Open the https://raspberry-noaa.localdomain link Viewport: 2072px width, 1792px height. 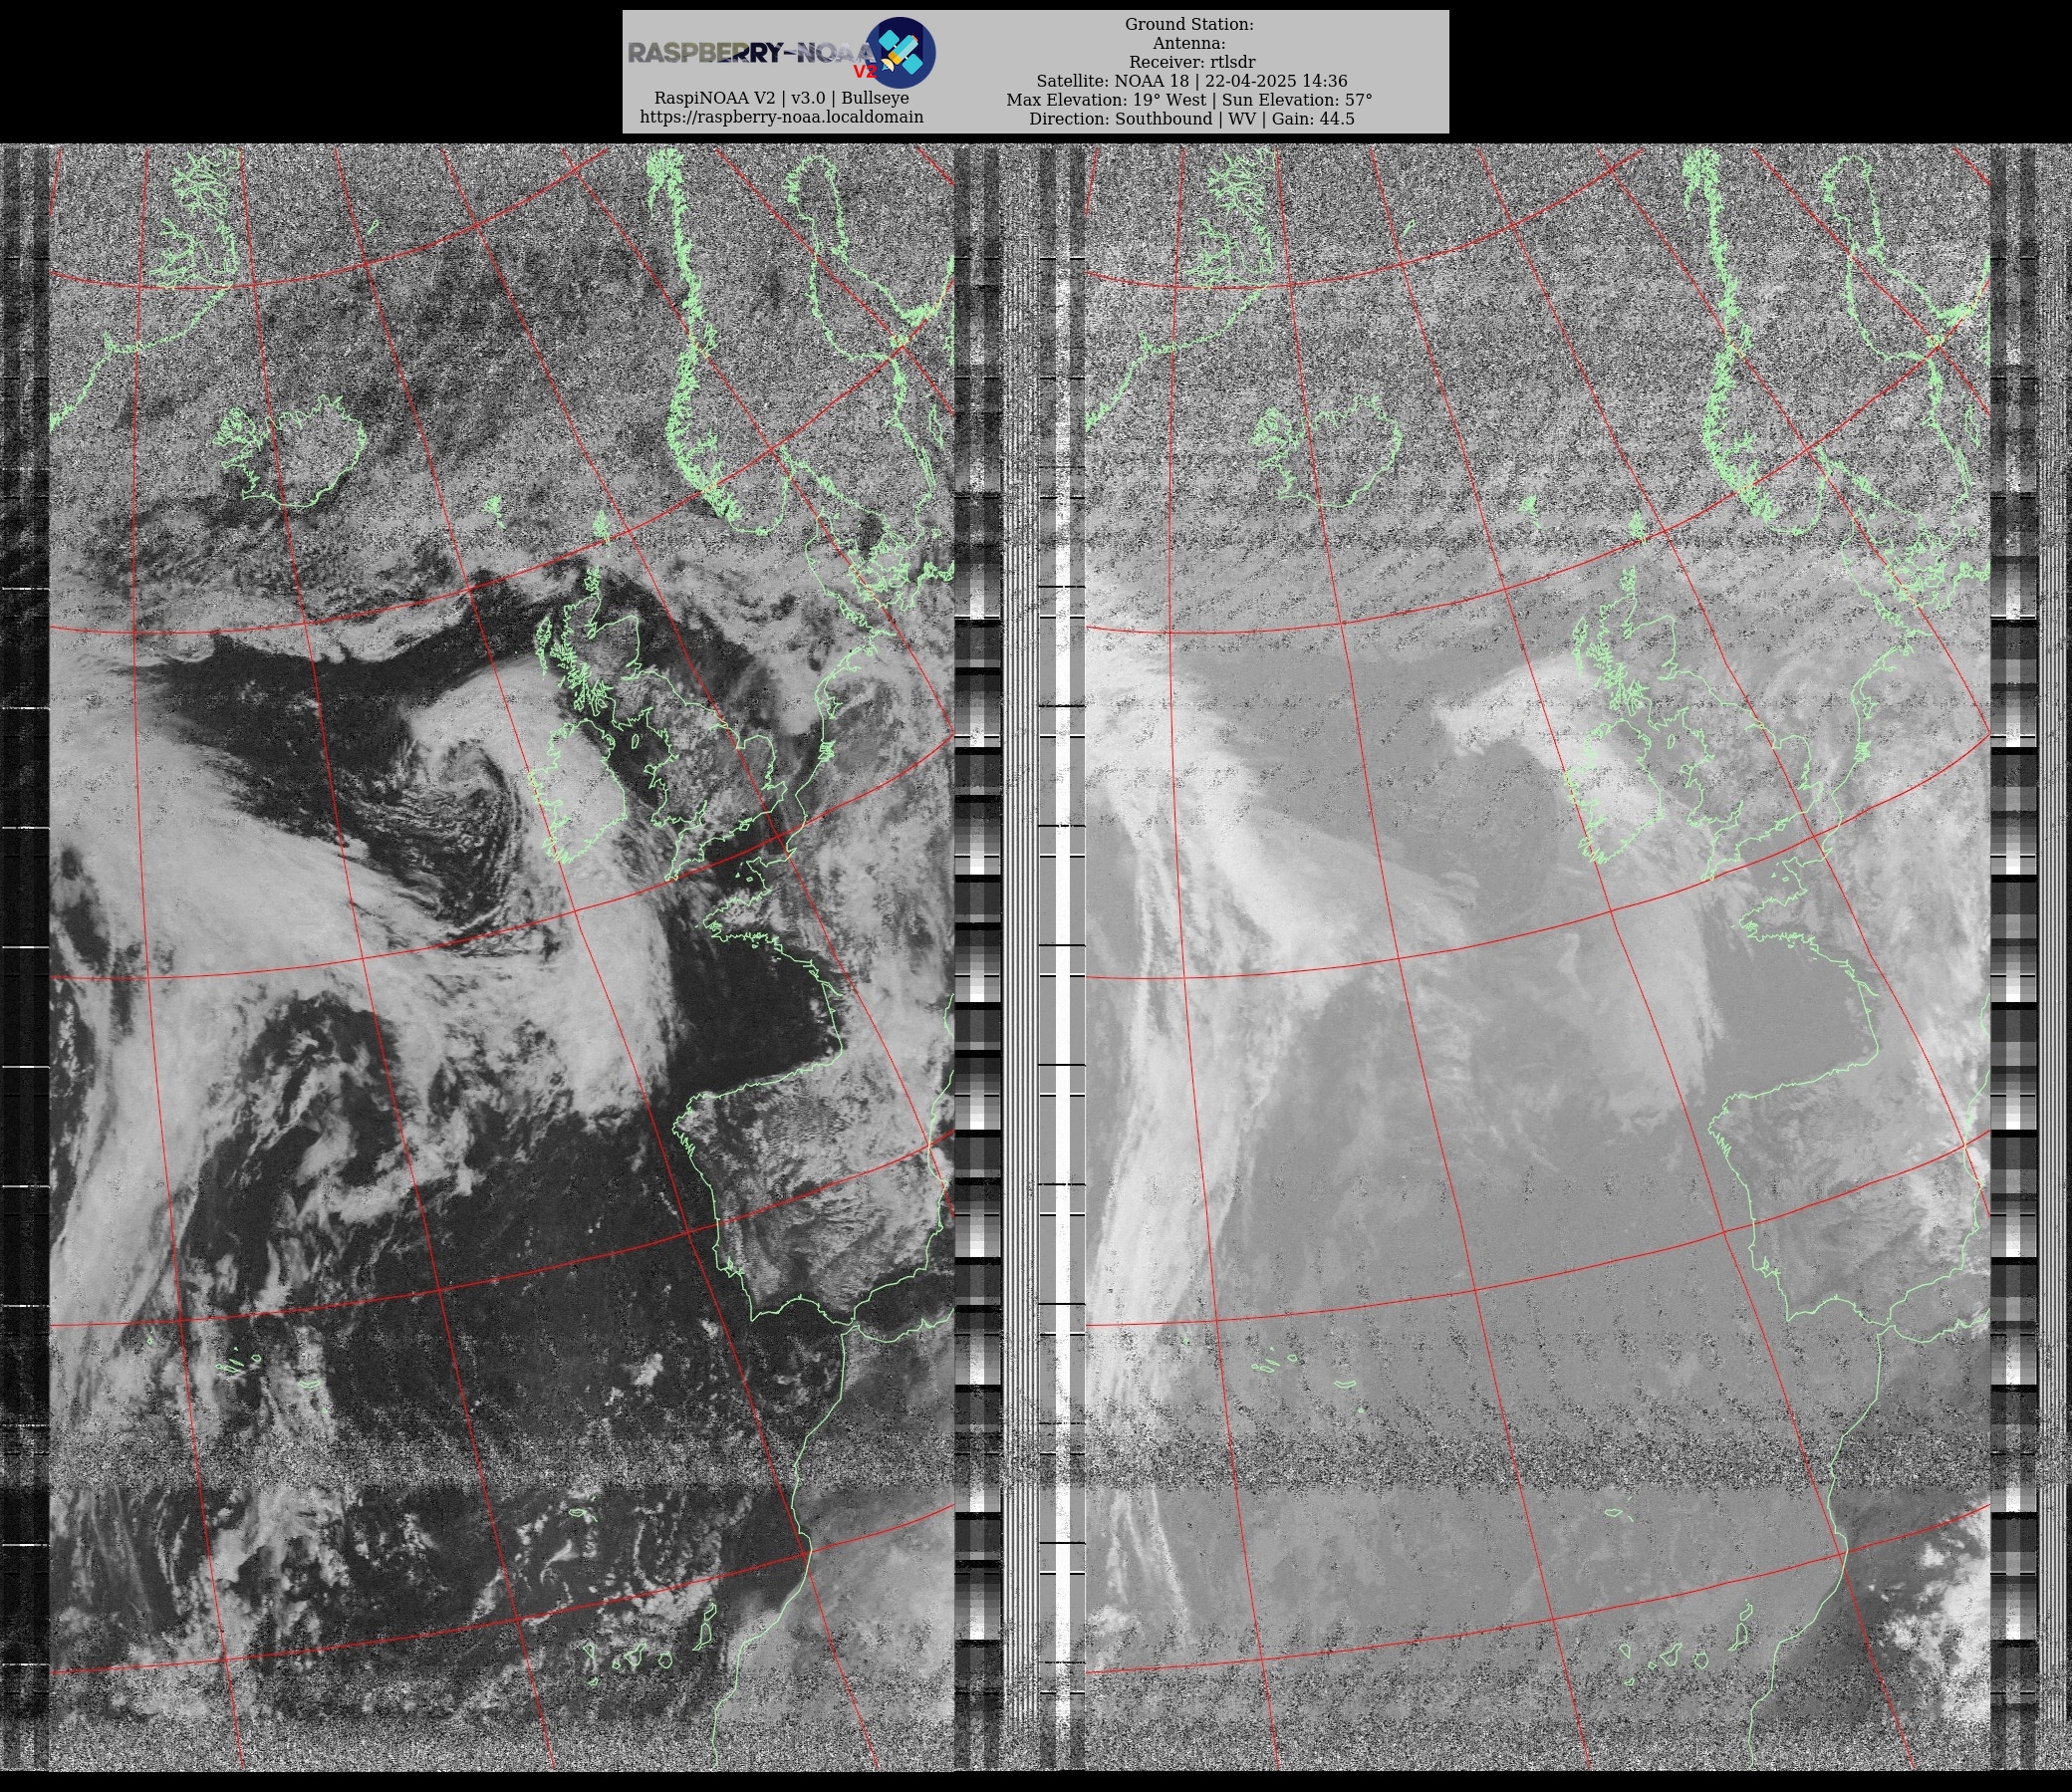782,117
